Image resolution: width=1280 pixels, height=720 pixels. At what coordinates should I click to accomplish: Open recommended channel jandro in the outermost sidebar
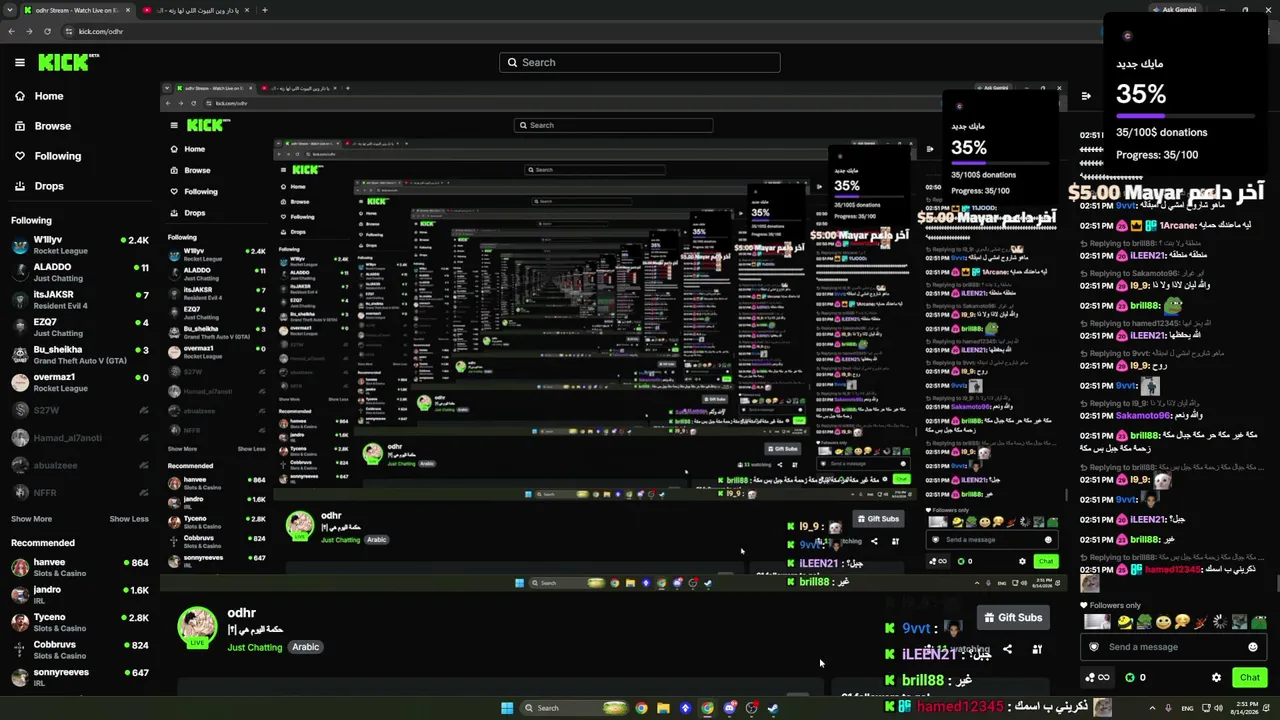tap(80, 595)
